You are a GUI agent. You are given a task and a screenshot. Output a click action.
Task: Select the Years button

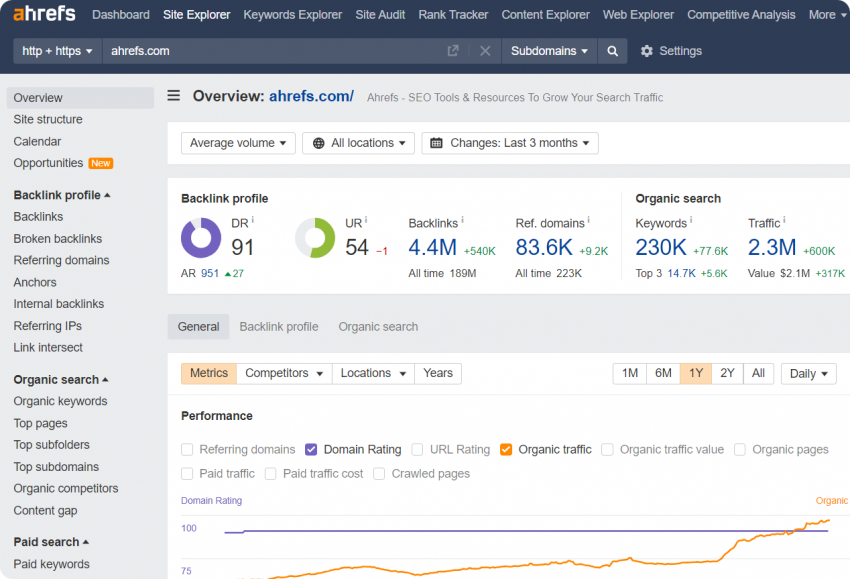pos(438,374)
